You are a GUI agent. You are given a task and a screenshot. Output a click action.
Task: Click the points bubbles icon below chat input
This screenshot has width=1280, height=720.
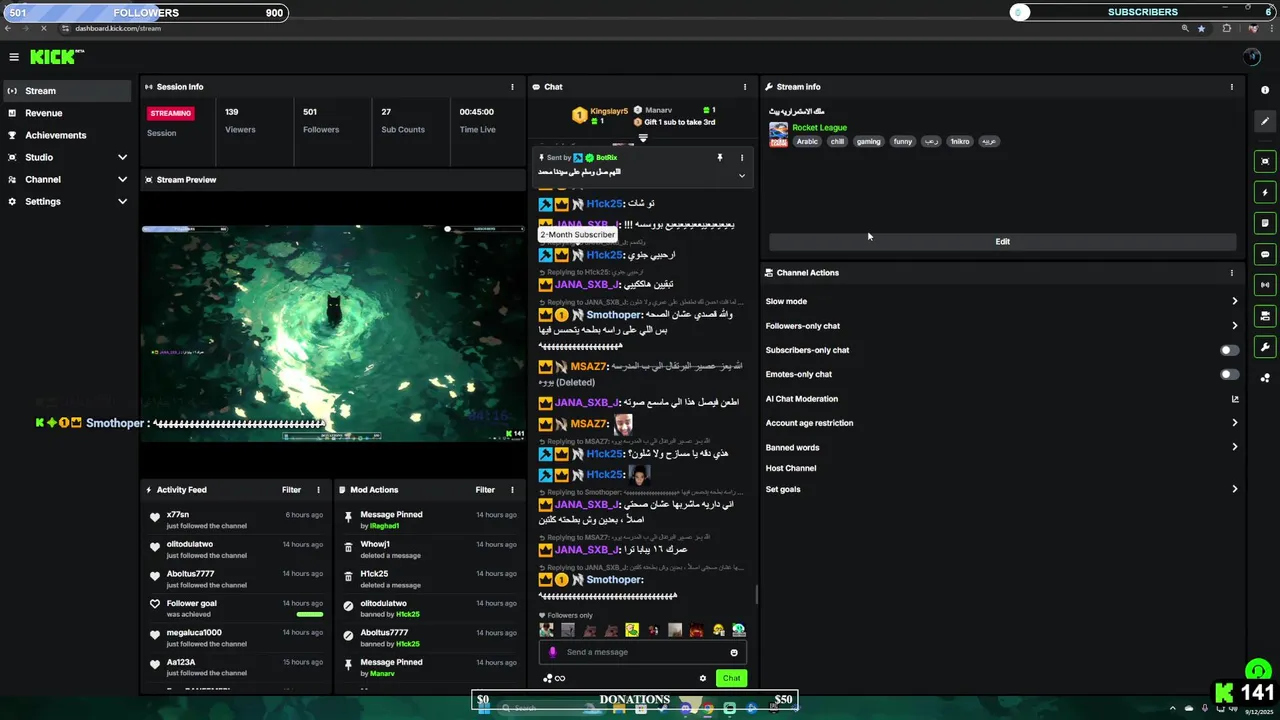(548, 678)
